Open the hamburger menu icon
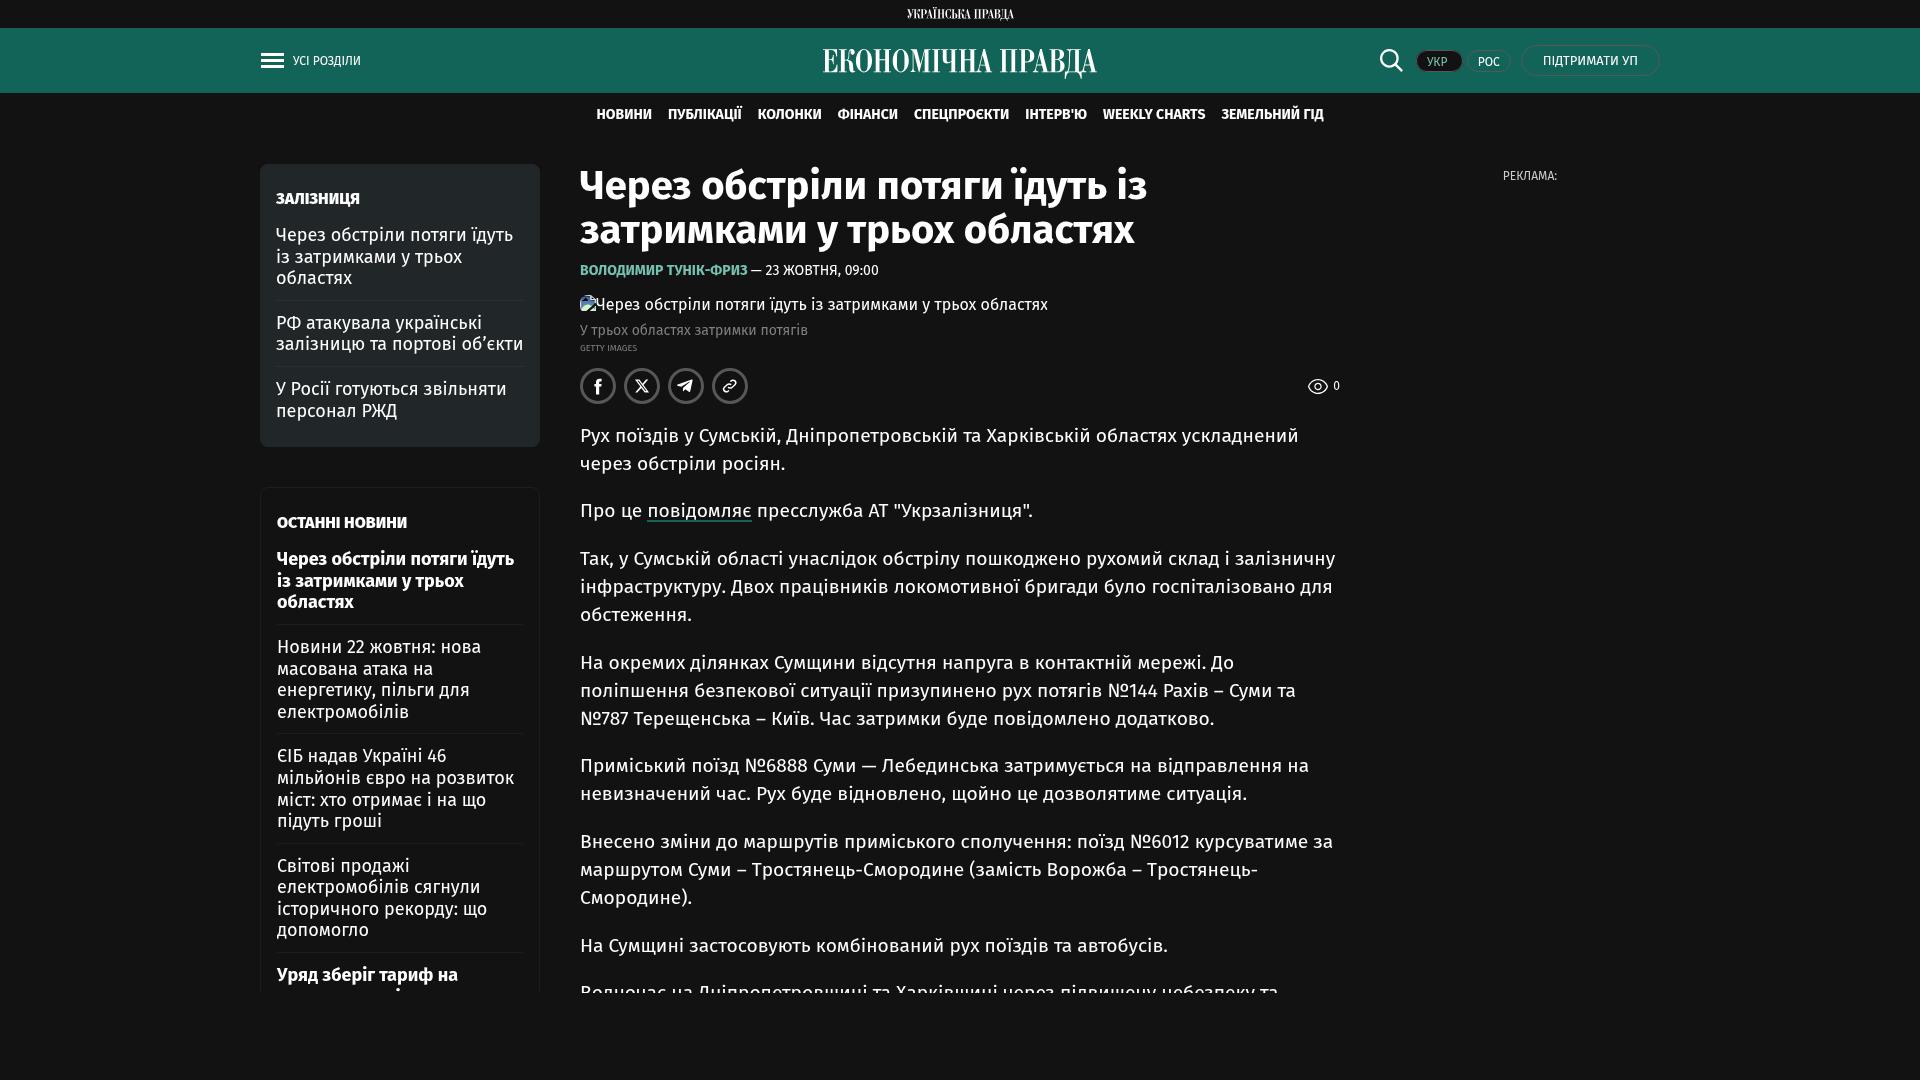The height and width of the screenshot is (1080, 1920). pyautogui.click(x=272, y=61)
